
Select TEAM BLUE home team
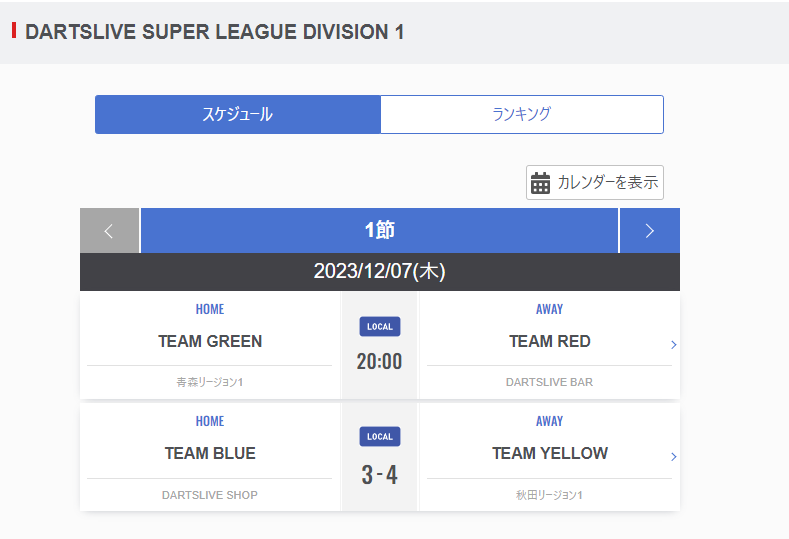tap(210, 453)
